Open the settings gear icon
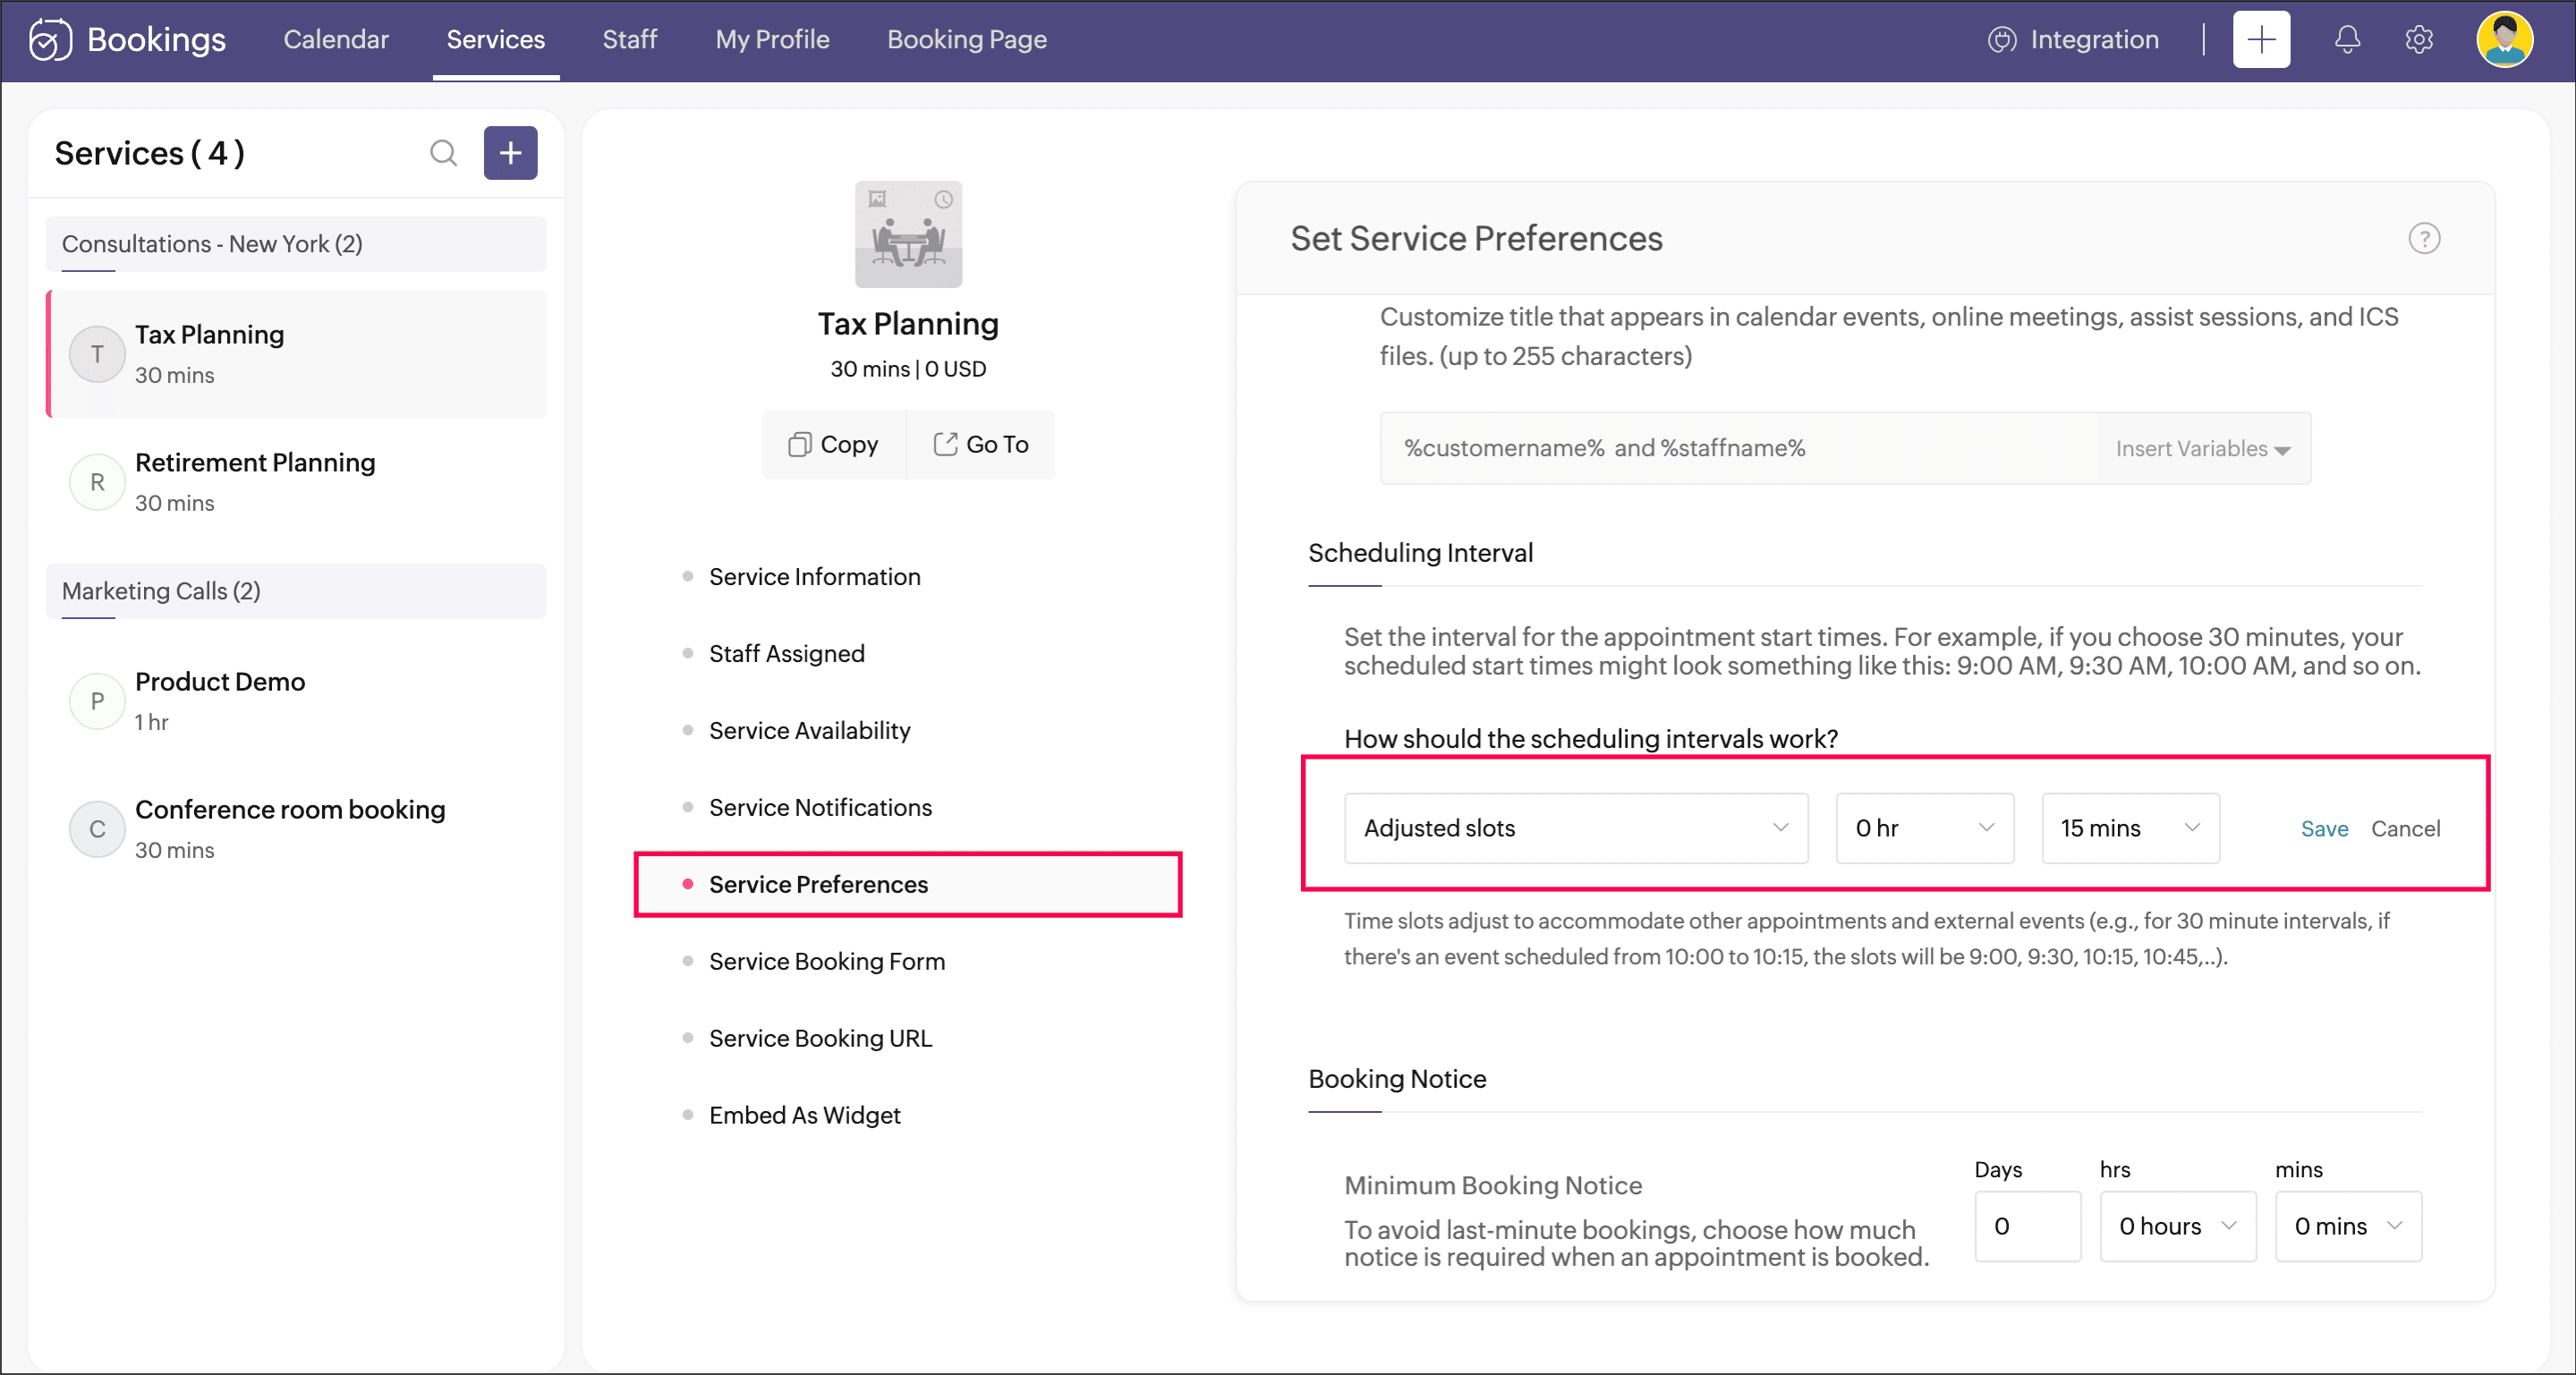The image size is (2576, 1375). [2418, 40]
